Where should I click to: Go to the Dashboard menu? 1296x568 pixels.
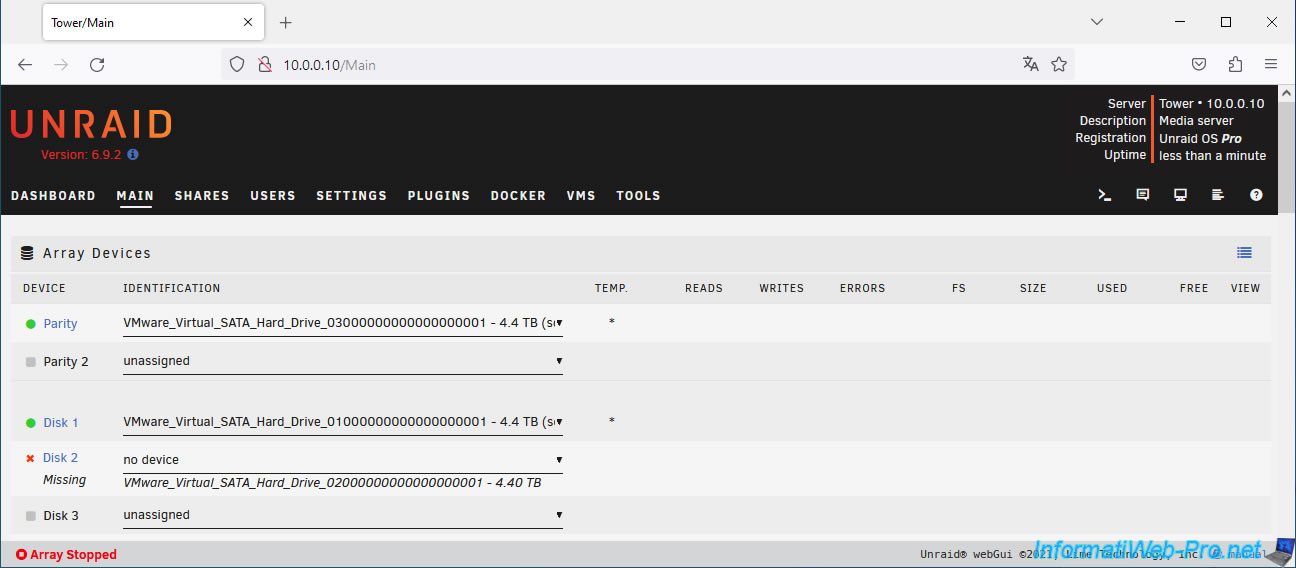(x=53, y=196)
